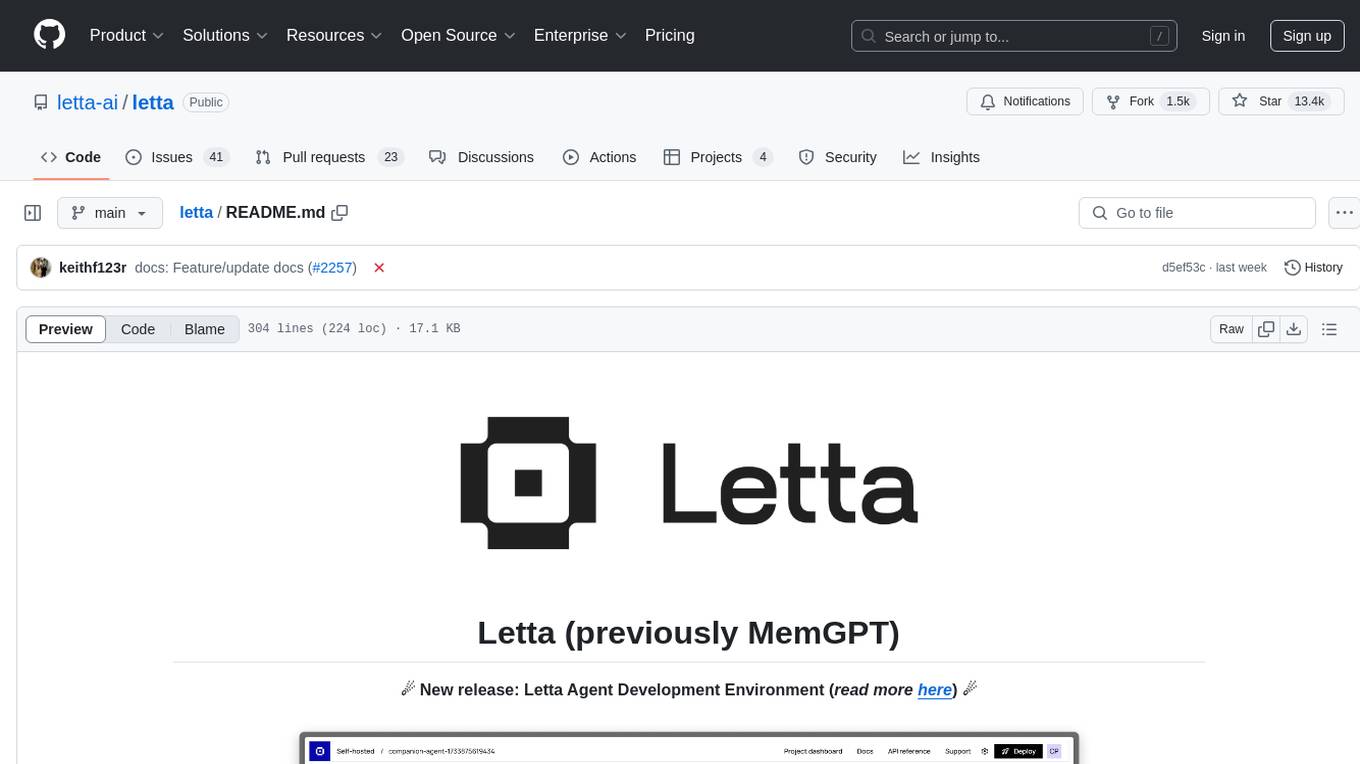Copy raw file contents
This screenshot has width=1360, height=764.
point(1266,329)
